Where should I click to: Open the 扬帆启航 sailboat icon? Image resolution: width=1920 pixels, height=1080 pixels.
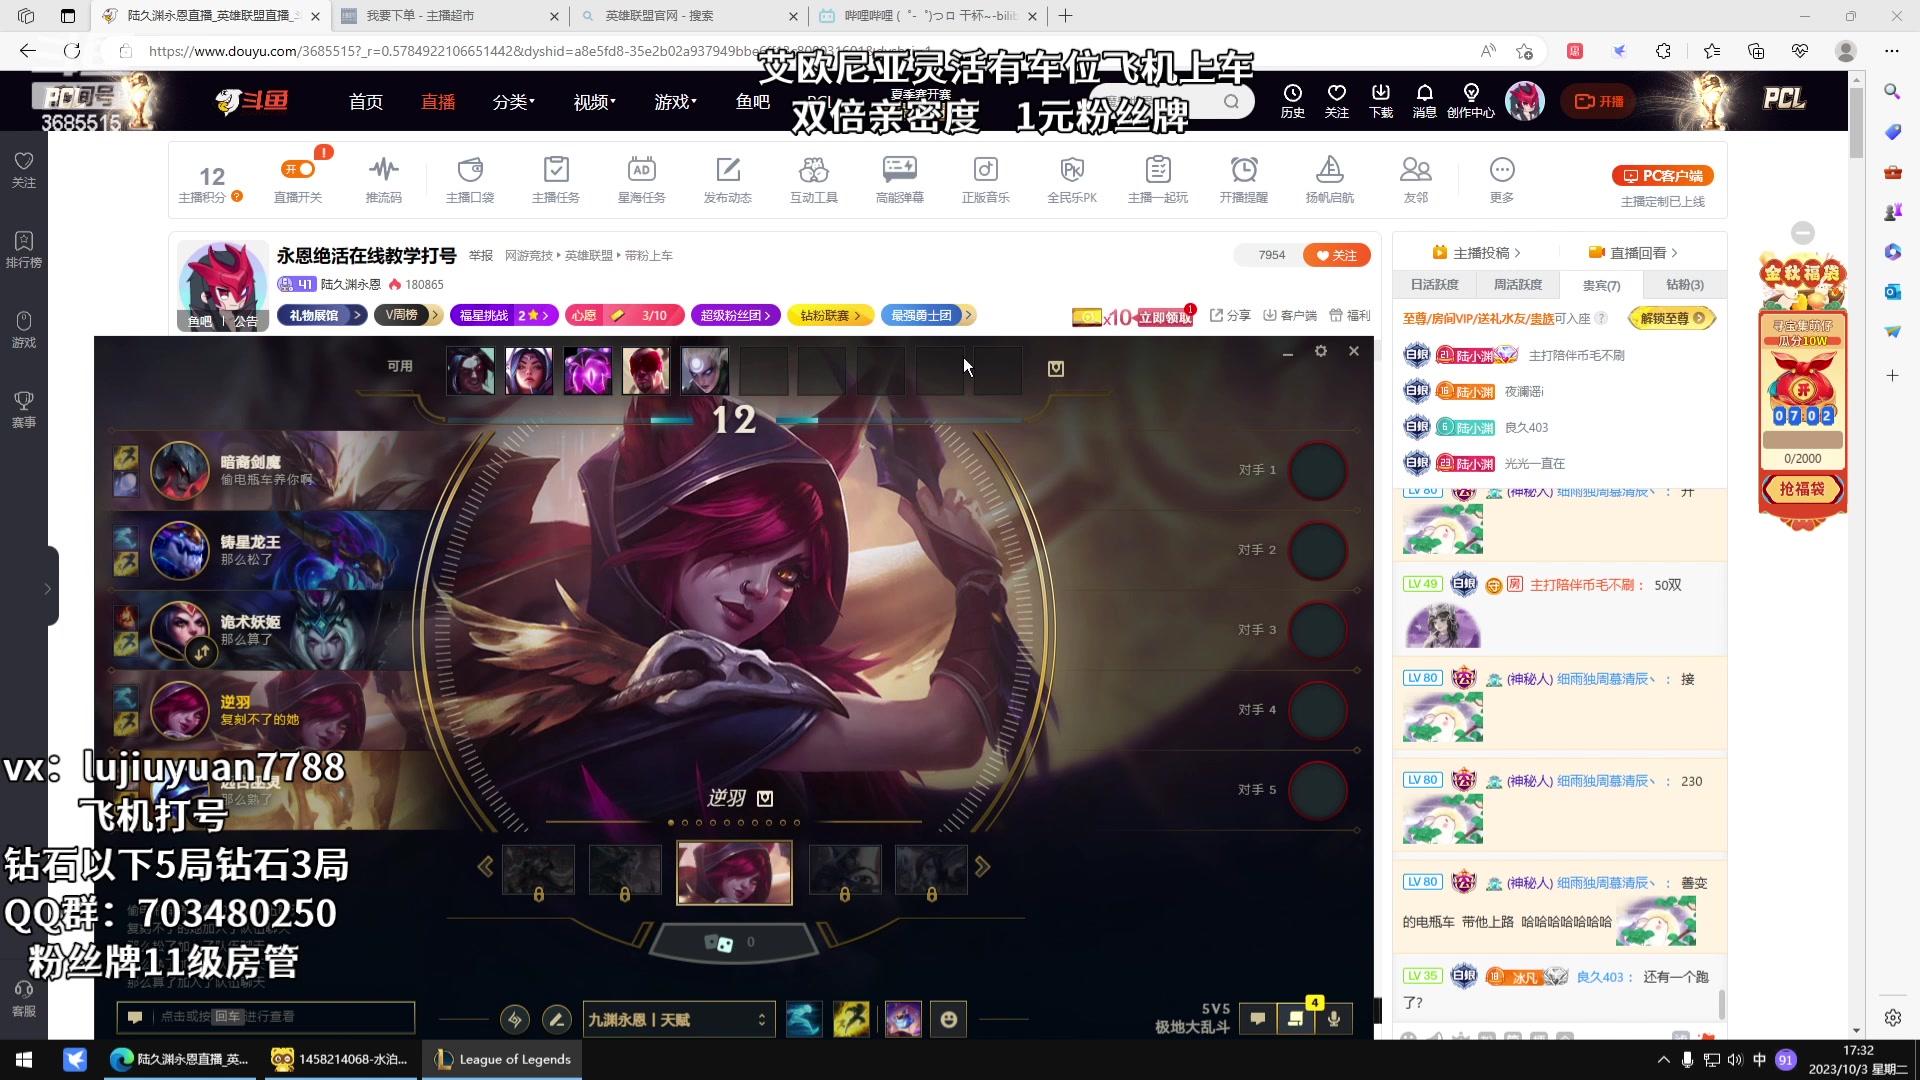pos(1330,179)
